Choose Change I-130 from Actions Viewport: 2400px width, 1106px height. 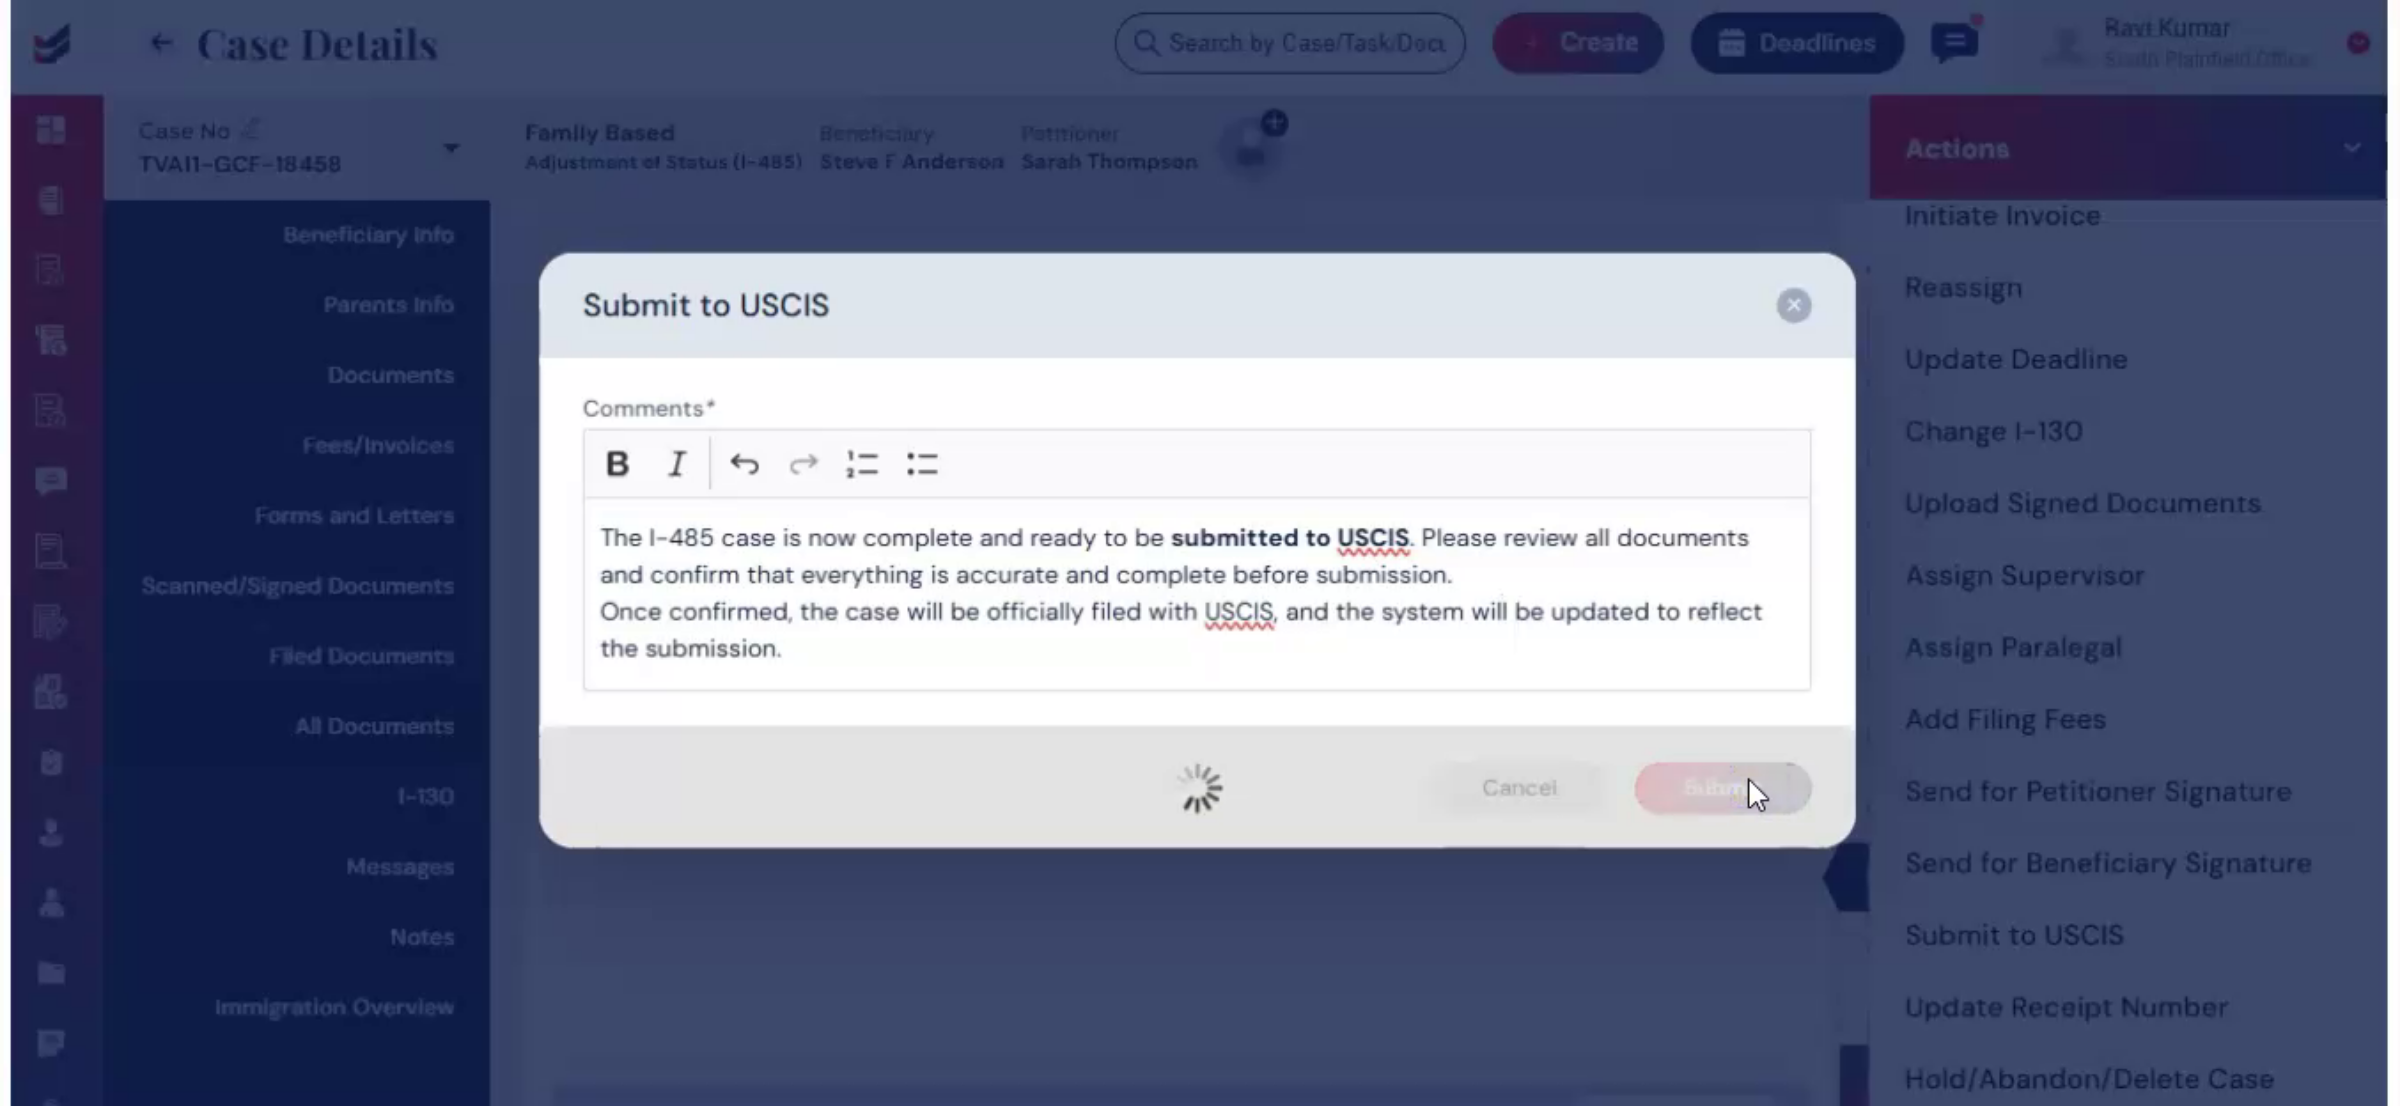click(1993, 432)
